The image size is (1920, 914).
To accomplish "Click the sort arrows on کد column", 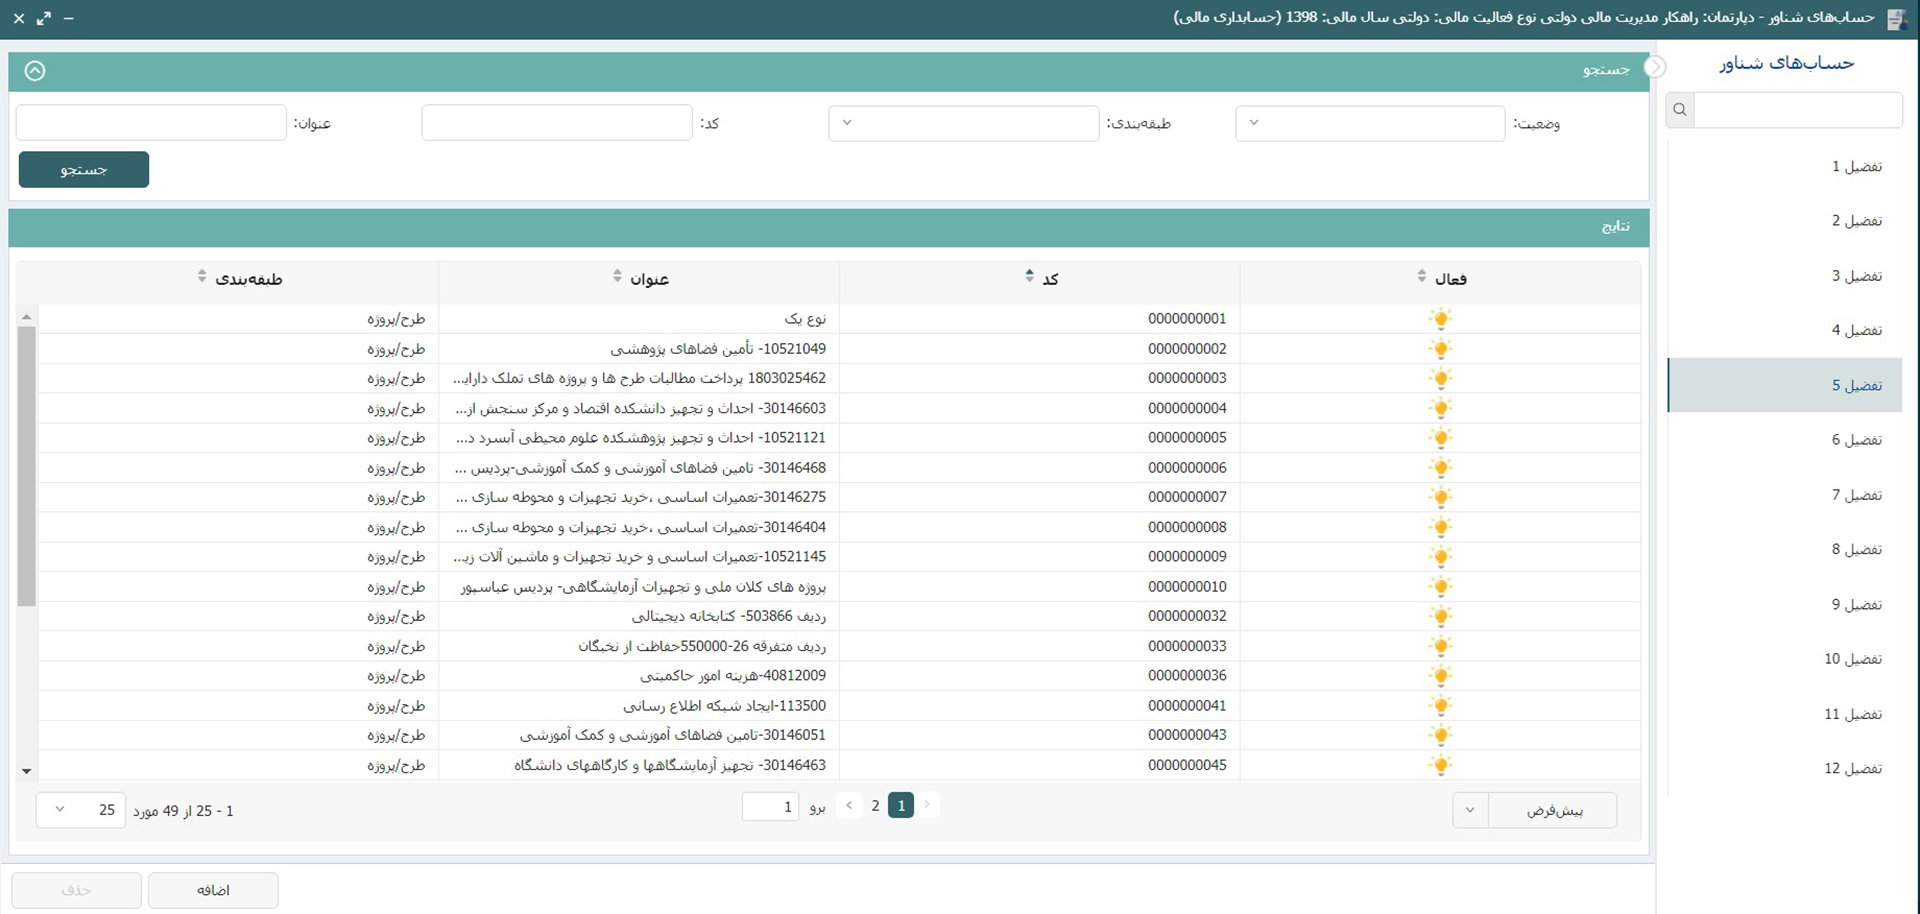I will (x=1029, y=277).
